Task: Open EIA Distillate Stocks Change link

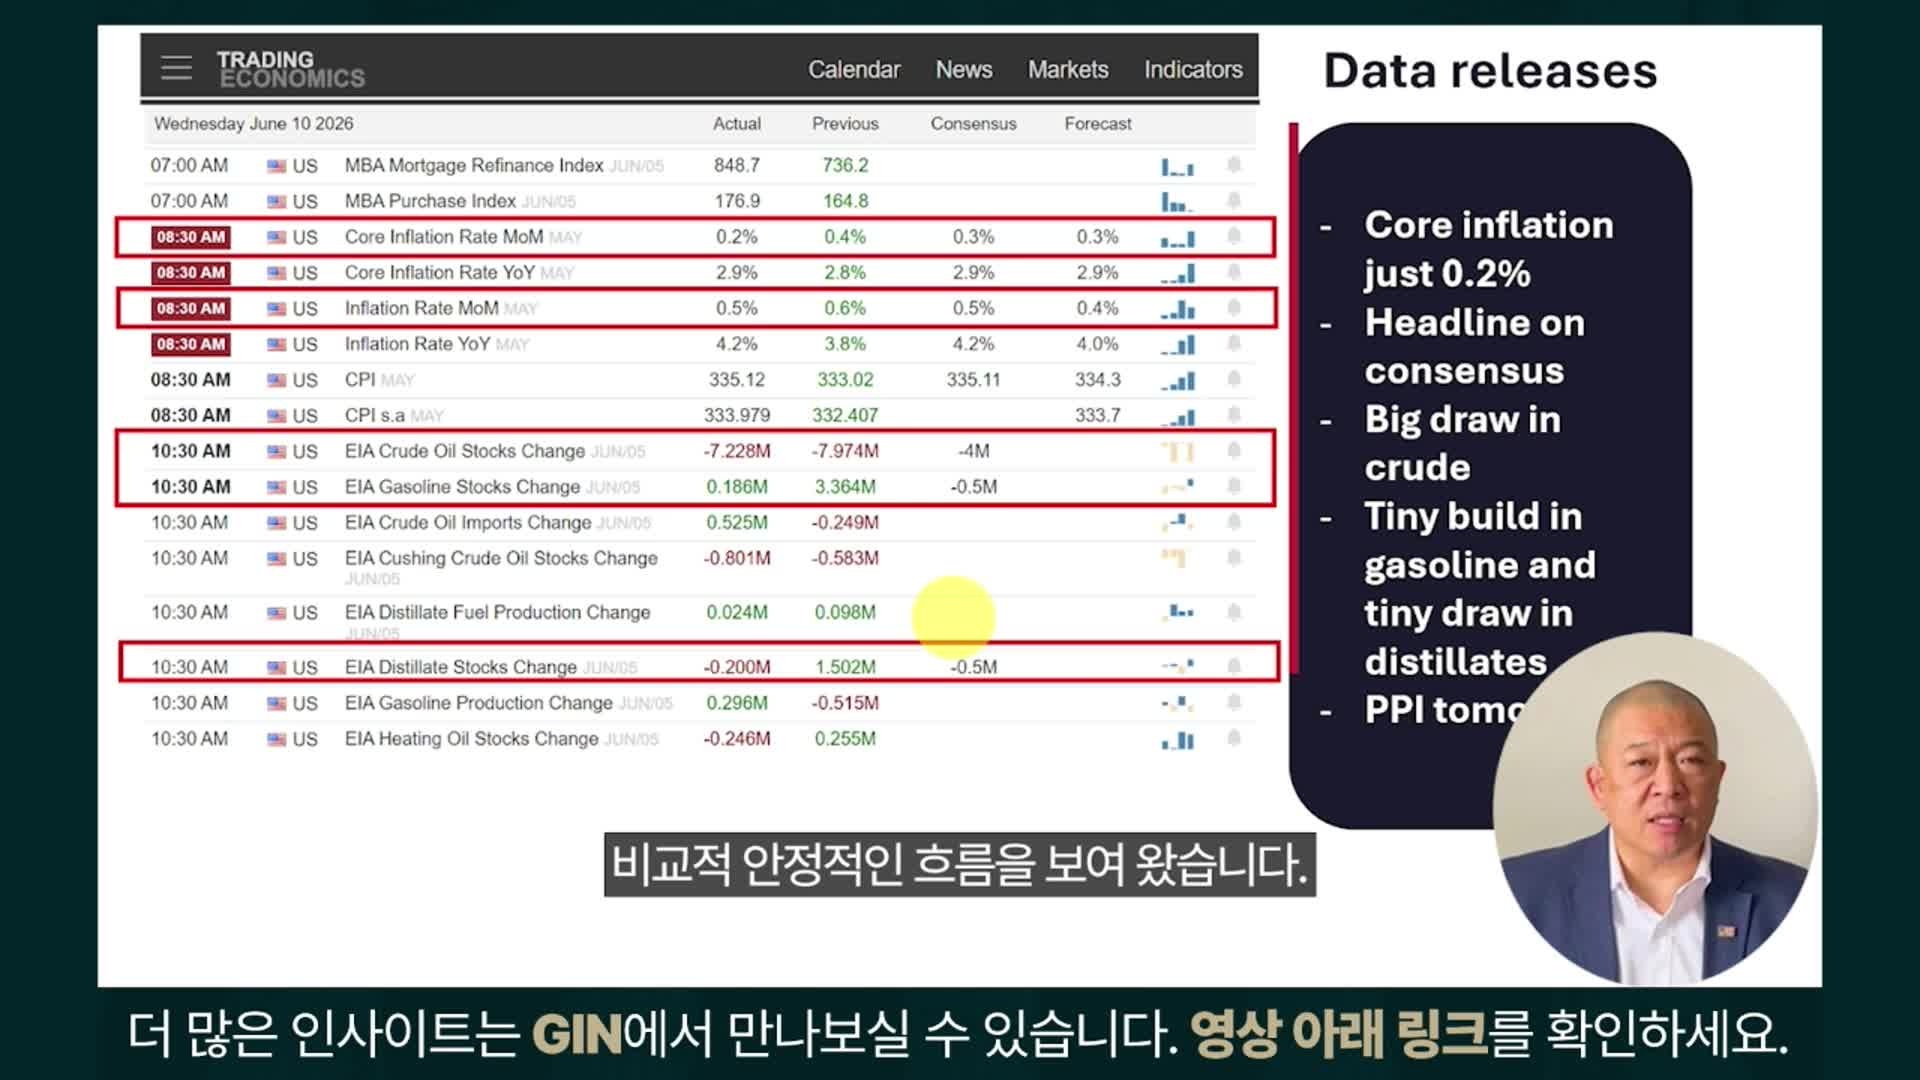Action: click(461, 667)
